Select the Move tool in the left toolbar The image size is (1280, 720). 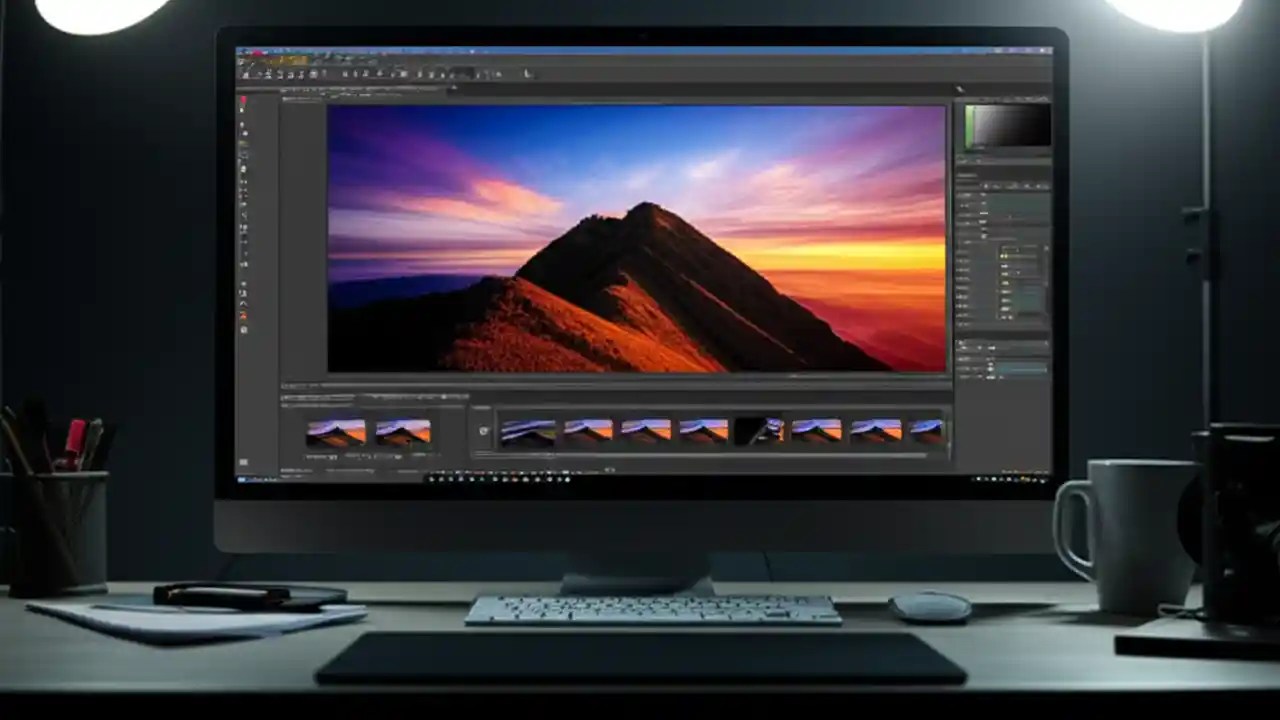[241, 102]
